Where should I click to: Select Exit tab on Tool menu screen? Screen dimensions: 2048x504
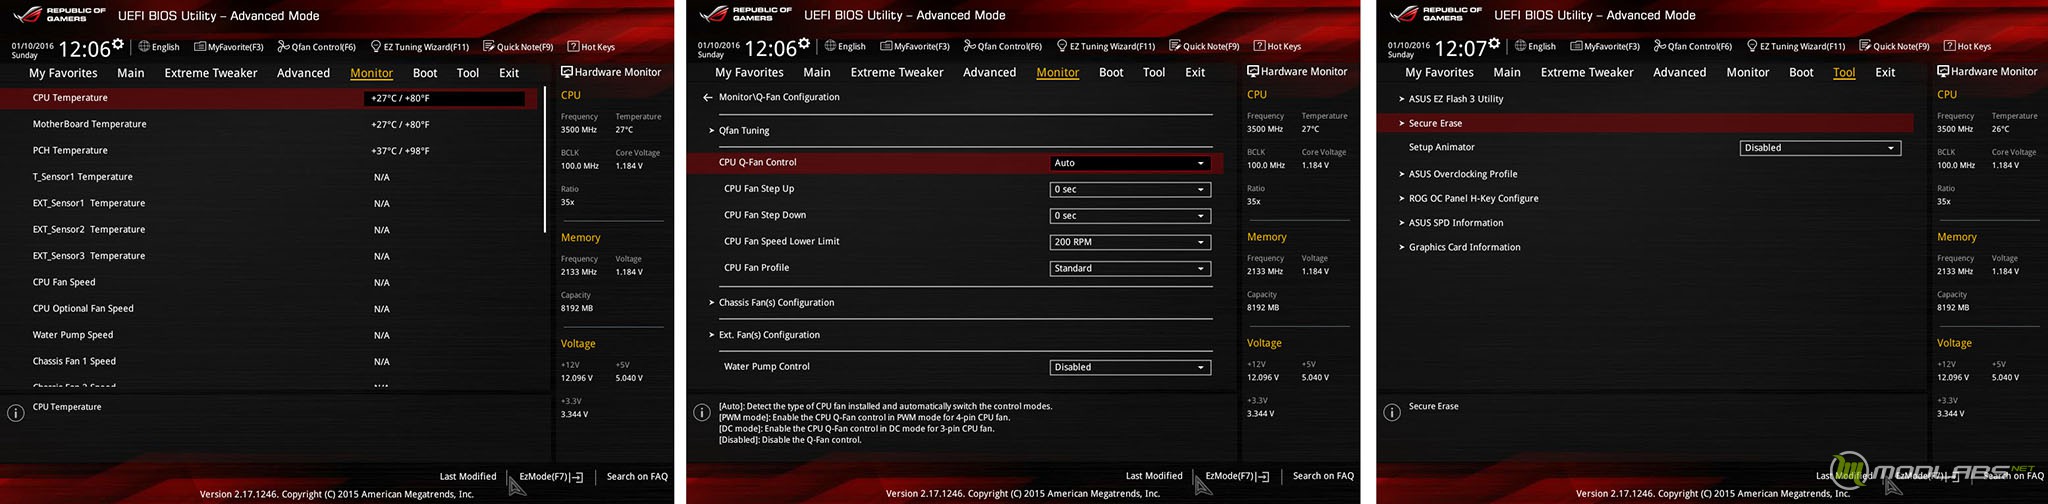click(1885, 72)
